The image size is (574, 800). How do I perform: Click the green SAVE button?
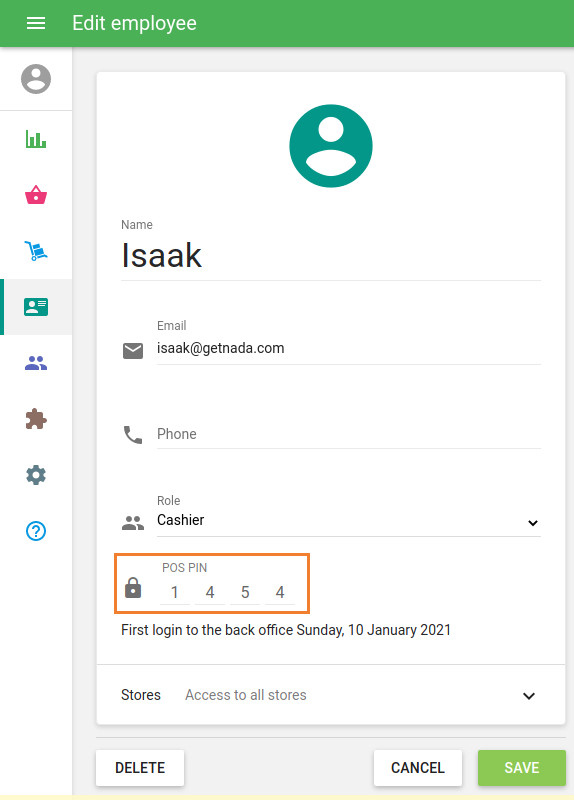(521, 768)
